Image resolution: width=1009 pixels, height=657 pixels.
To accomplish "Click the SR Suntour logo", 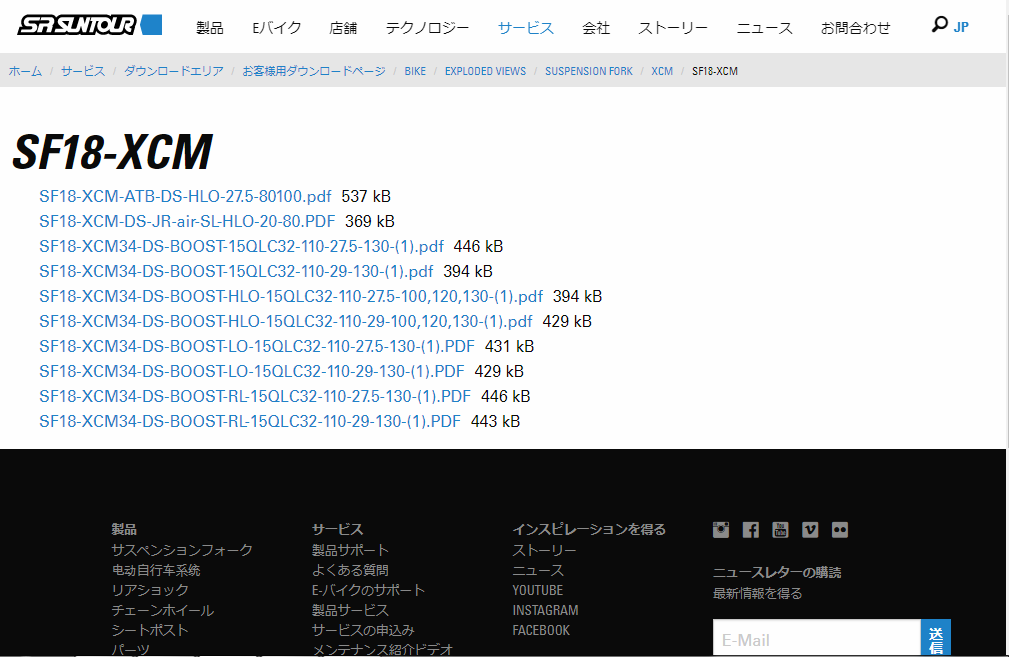I will point(89,24).
